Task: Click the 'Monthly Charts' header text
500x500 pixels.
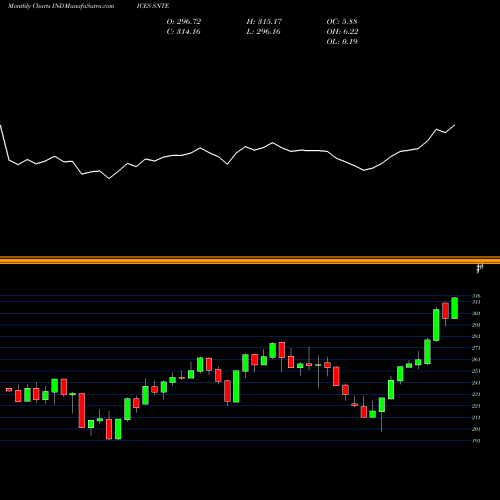Action: click(x=29, y=6)
